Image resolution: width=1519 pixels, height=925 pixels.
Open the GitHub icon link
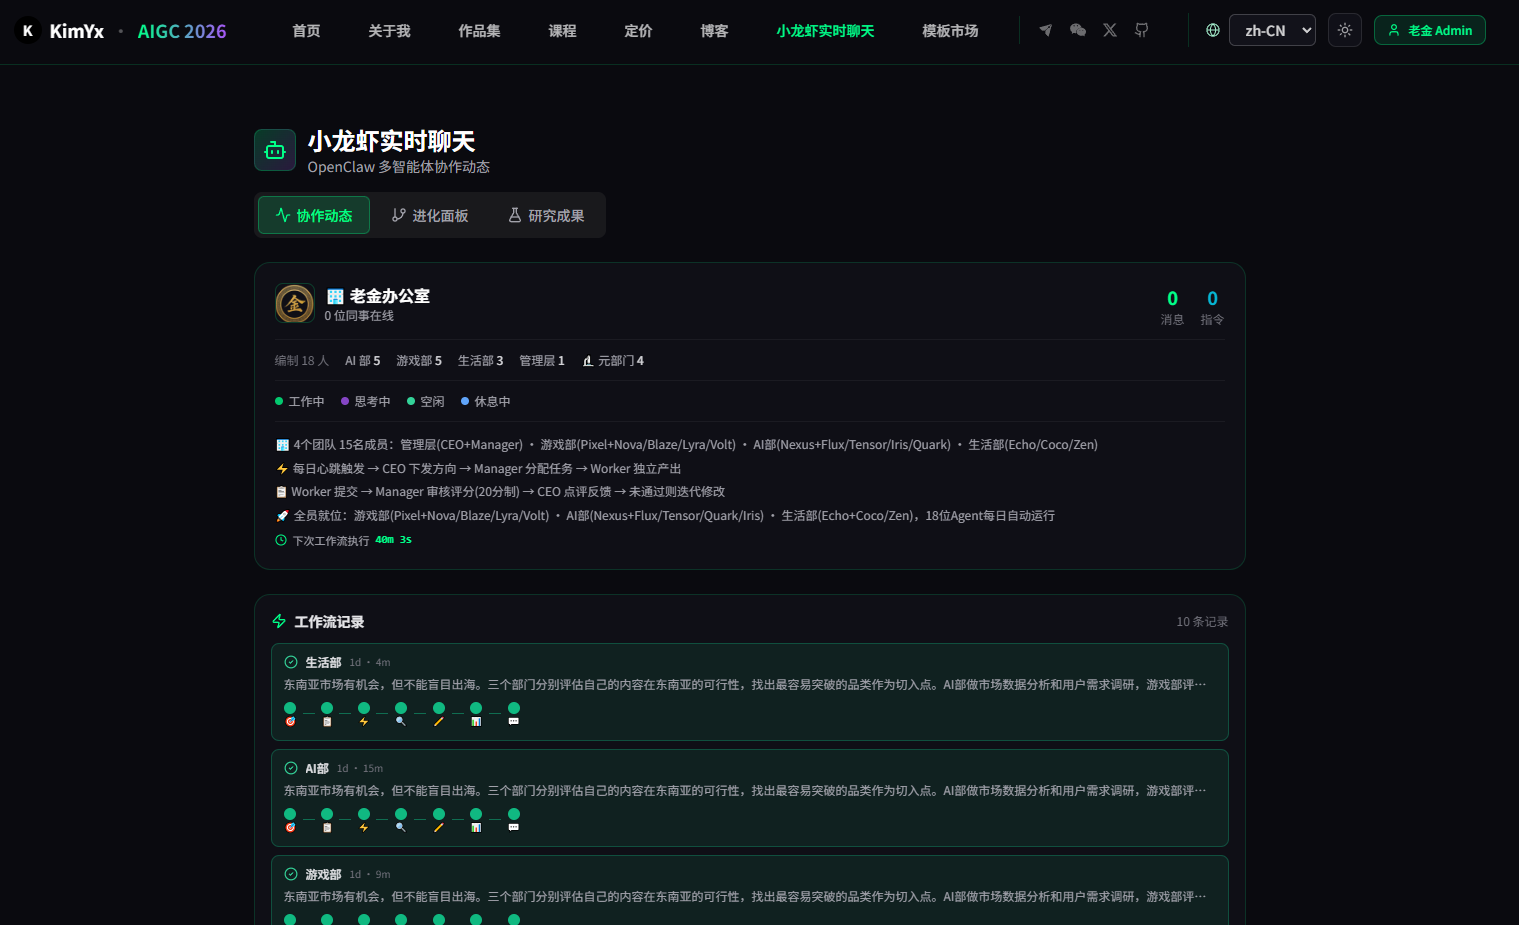(1141, 31)
